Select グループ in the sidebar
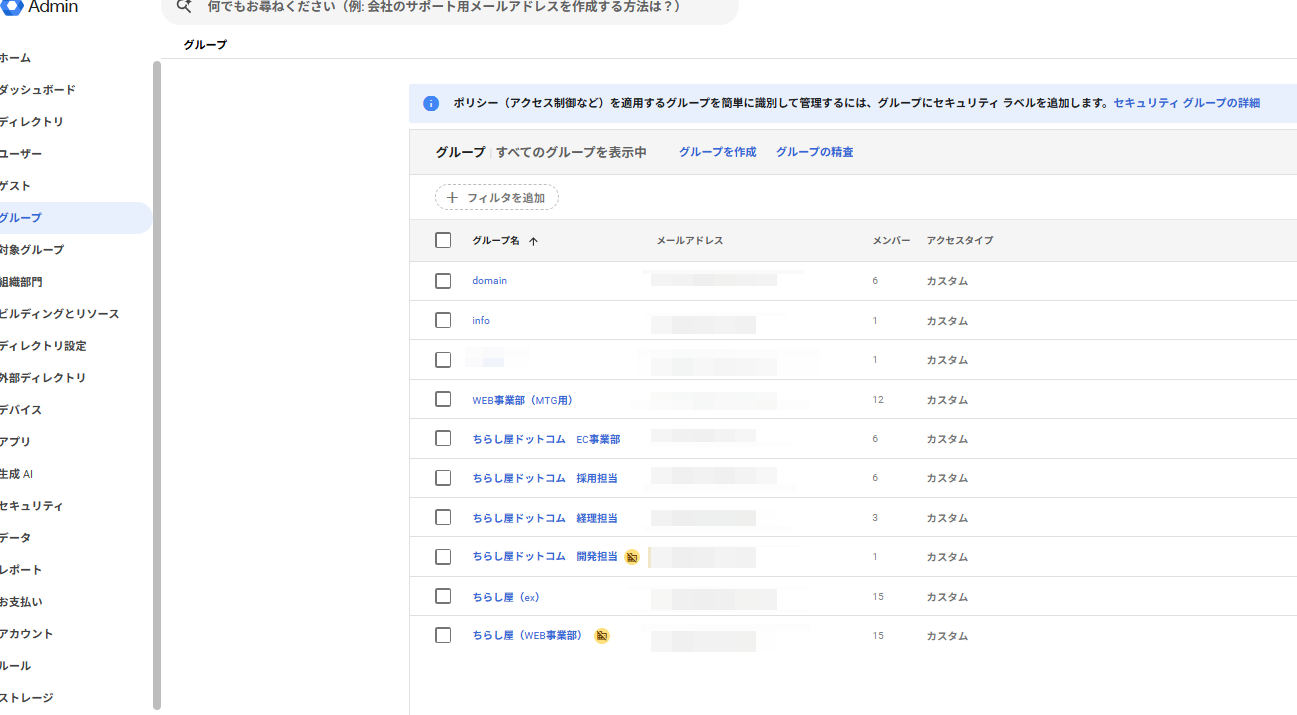Image resolution: width=1297 pixels, height=715 pixels. 75,218
